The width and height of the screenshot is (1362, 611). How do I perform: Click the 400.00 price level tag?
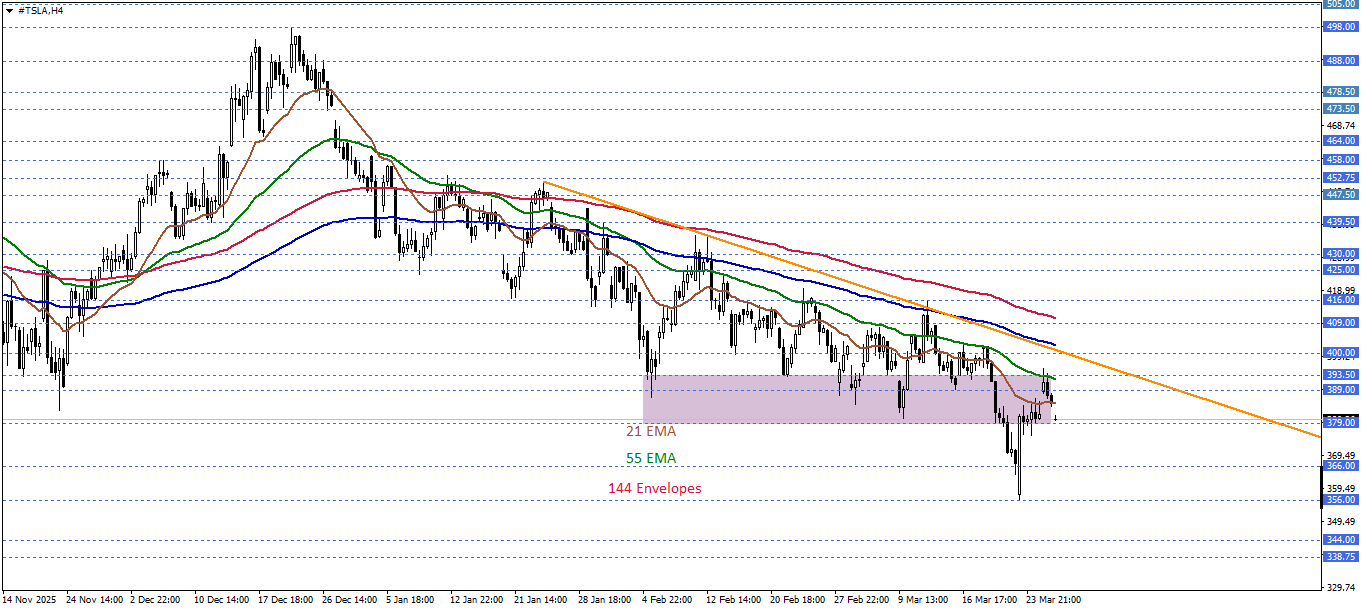click(x=1339, y=353)
